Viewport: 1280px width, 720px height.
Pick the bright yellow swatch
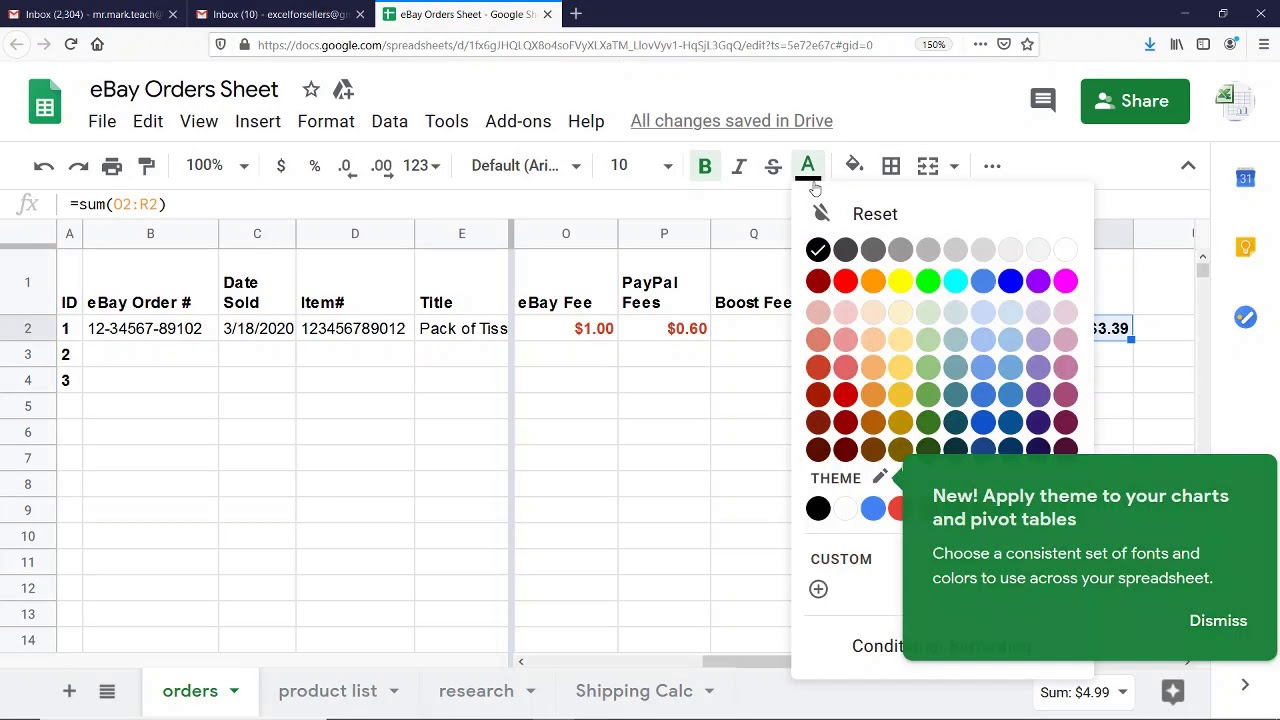pyautogui.click(x=900, y=282)
